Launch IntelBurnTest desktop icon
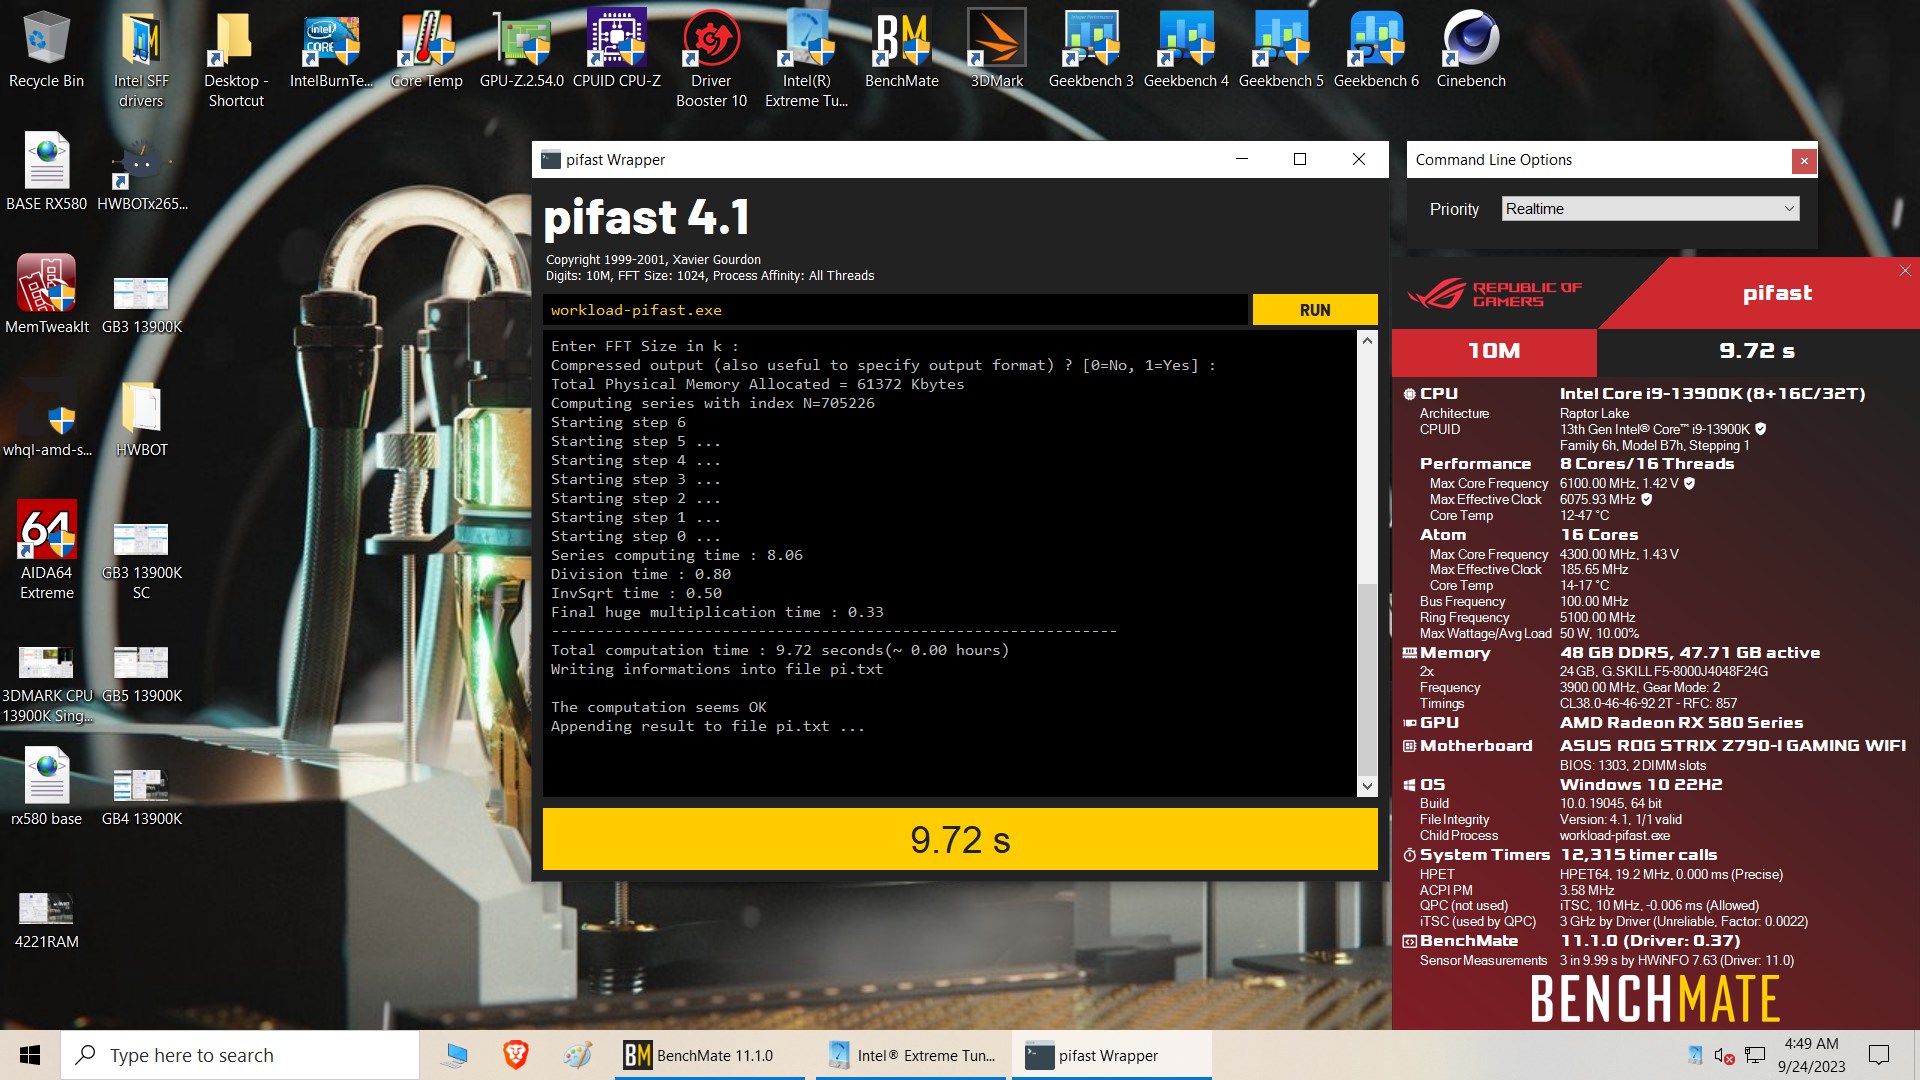Image resolution: width=1920 pixels, height=1080 pixels. tap(331, 50)
